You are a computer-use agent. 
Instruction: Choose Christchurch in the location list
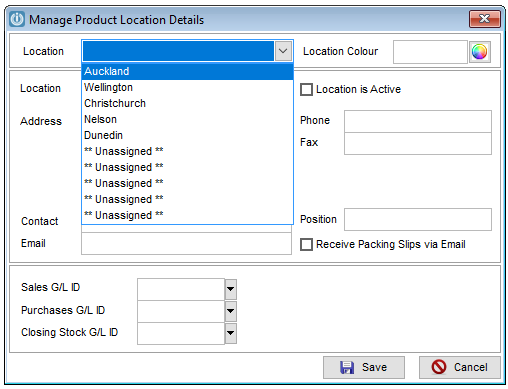(187, 103)
